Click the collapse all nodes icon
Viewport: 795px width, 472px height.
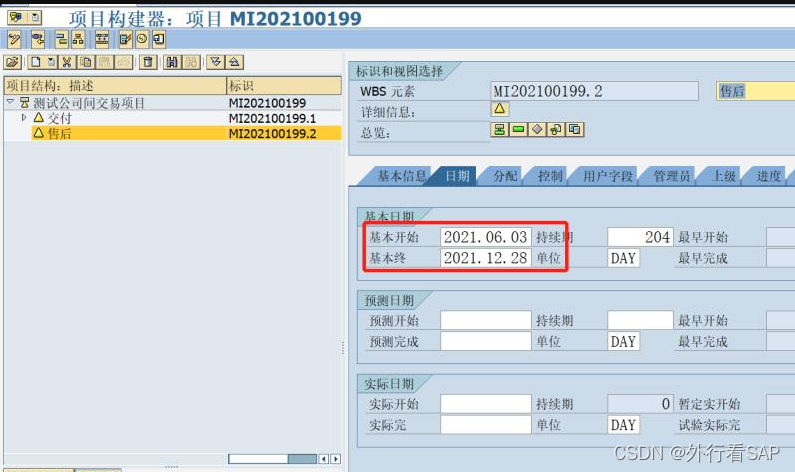point(234,62)
